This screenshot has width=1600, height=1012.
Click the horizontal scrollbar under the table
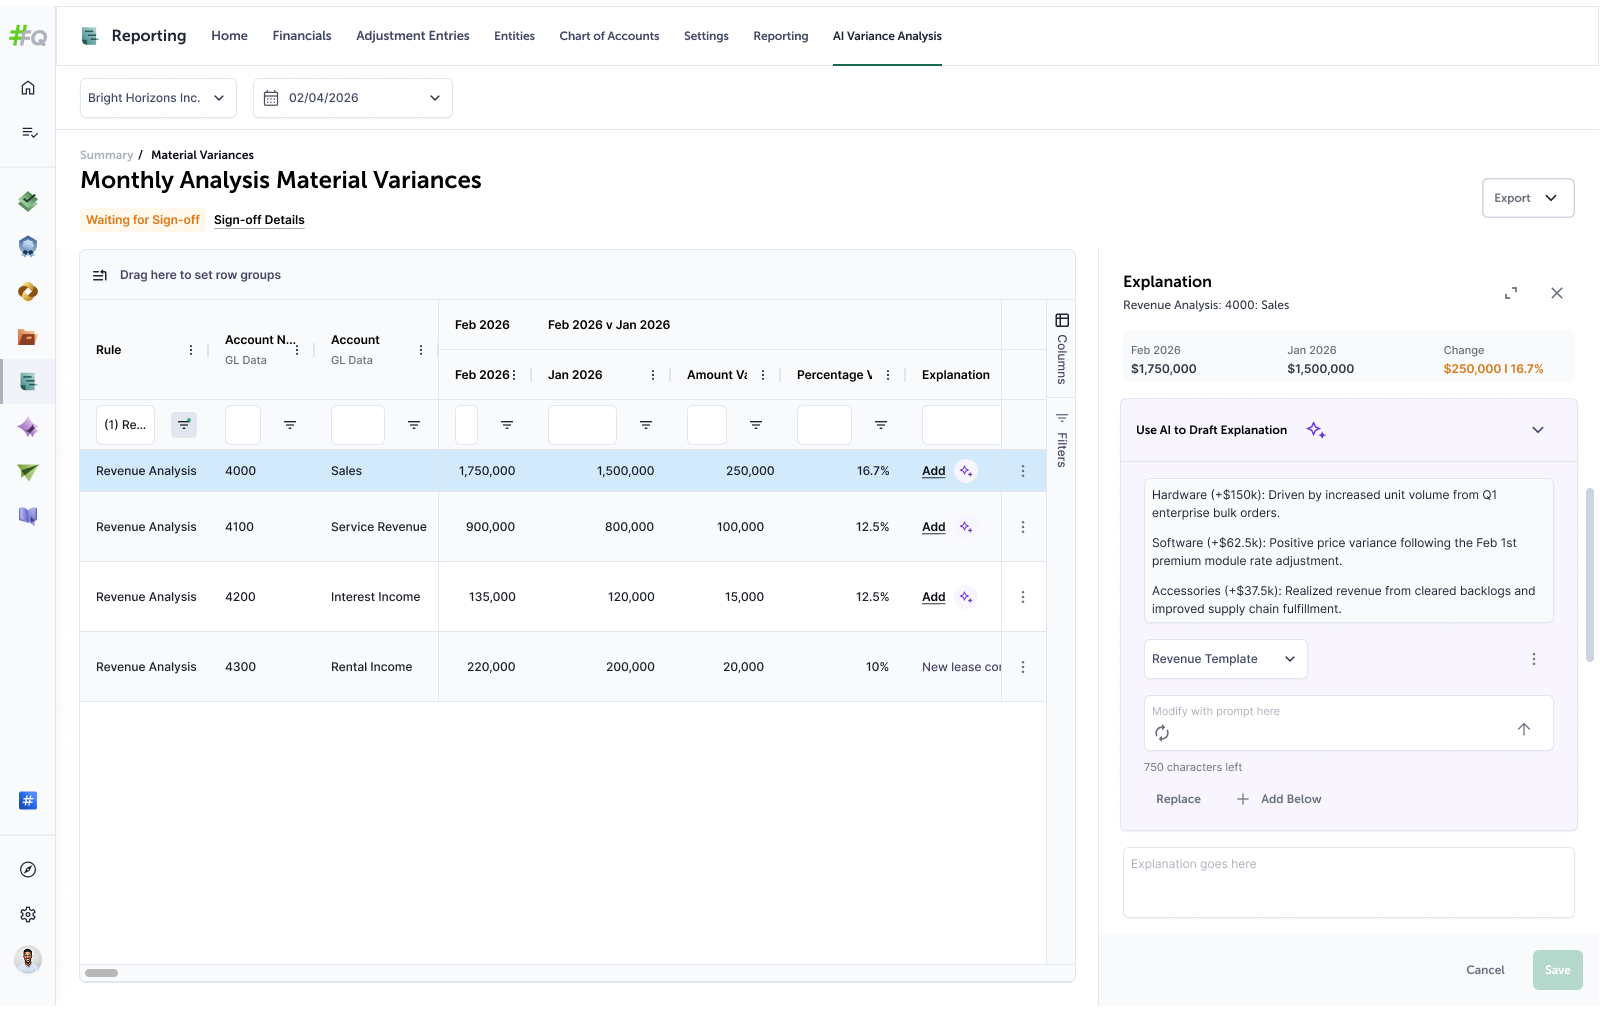101,973
